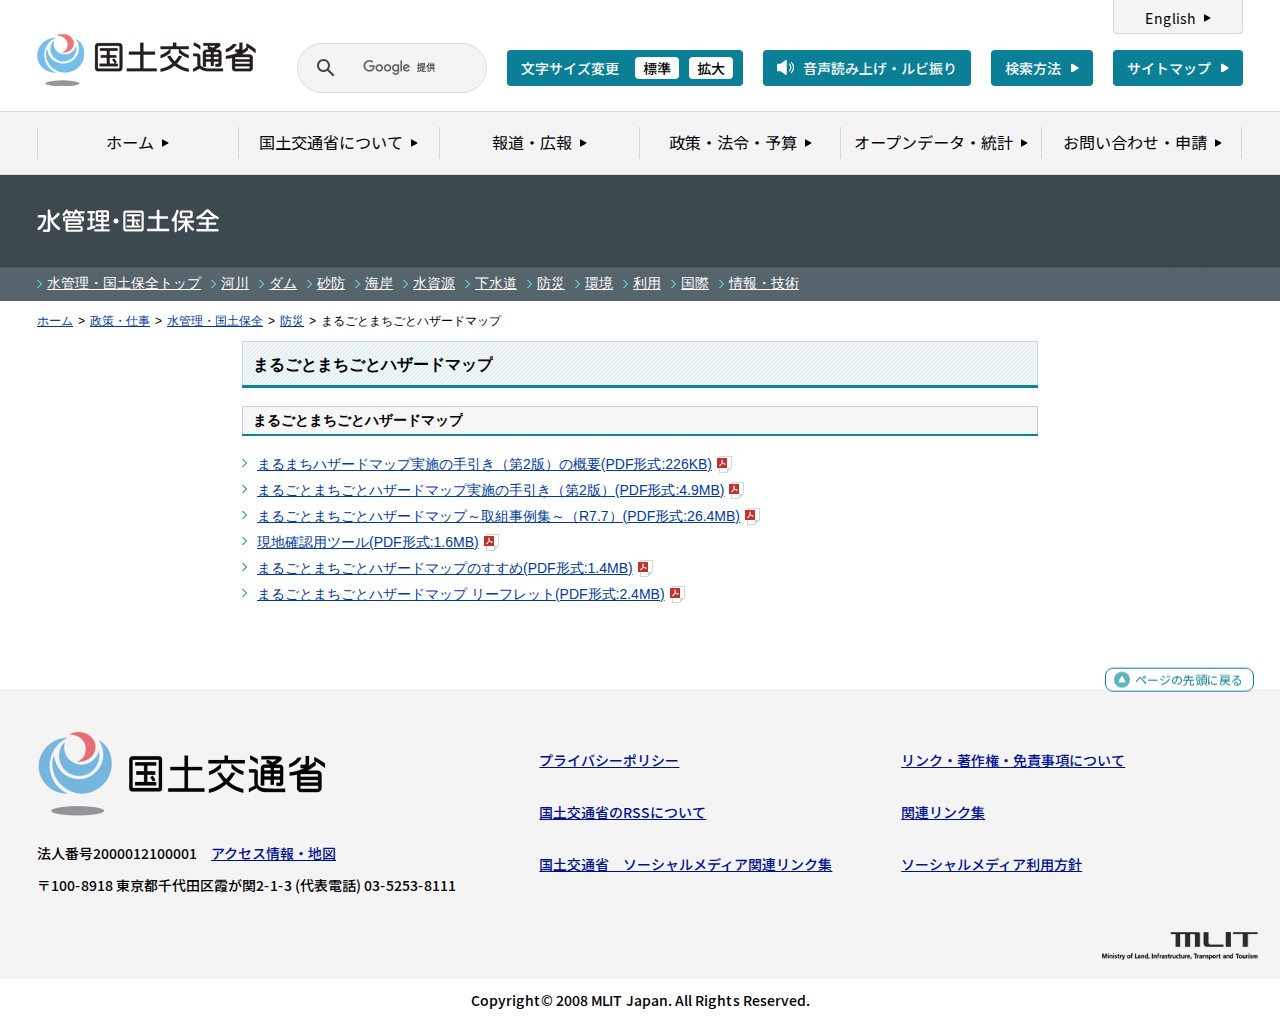Screen dimensions: 1280x1031
Task: Expand the 政策・法令・予算 menu
Action: point(740,143)
